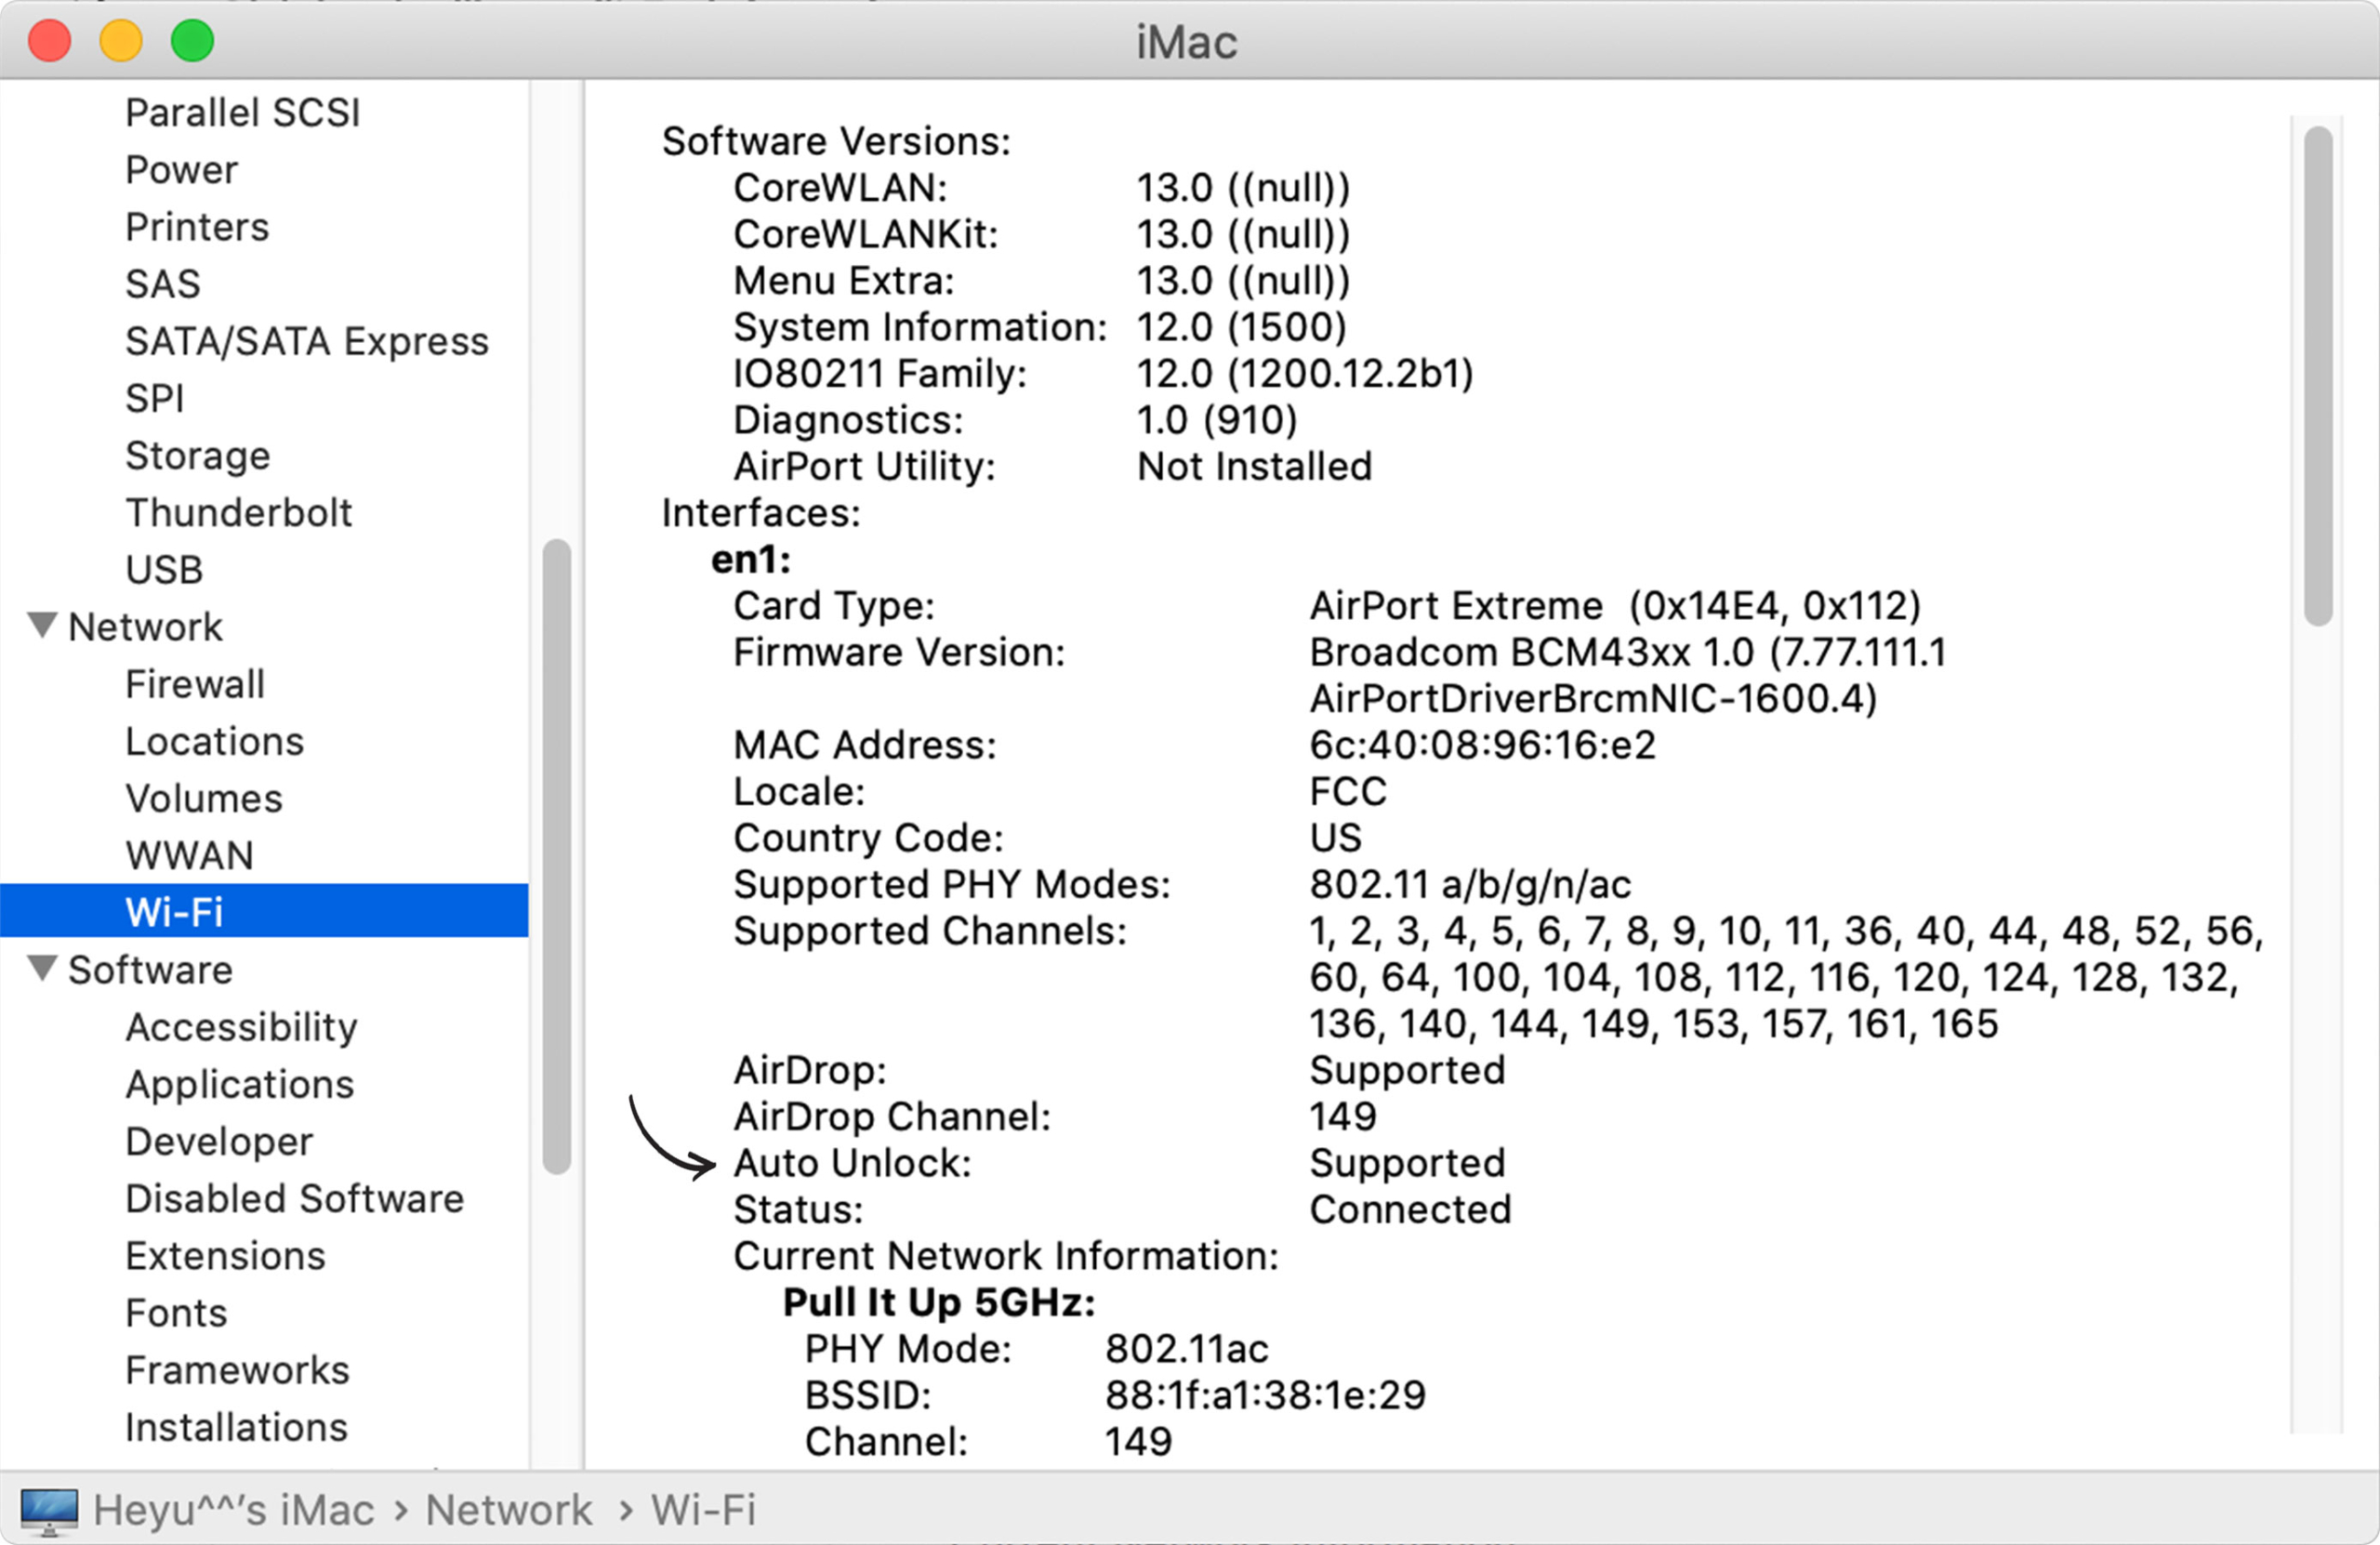Select Wi-Fi in the Network list
The width and height of the screenshot is (2380, 1545).
pos(264,911)
